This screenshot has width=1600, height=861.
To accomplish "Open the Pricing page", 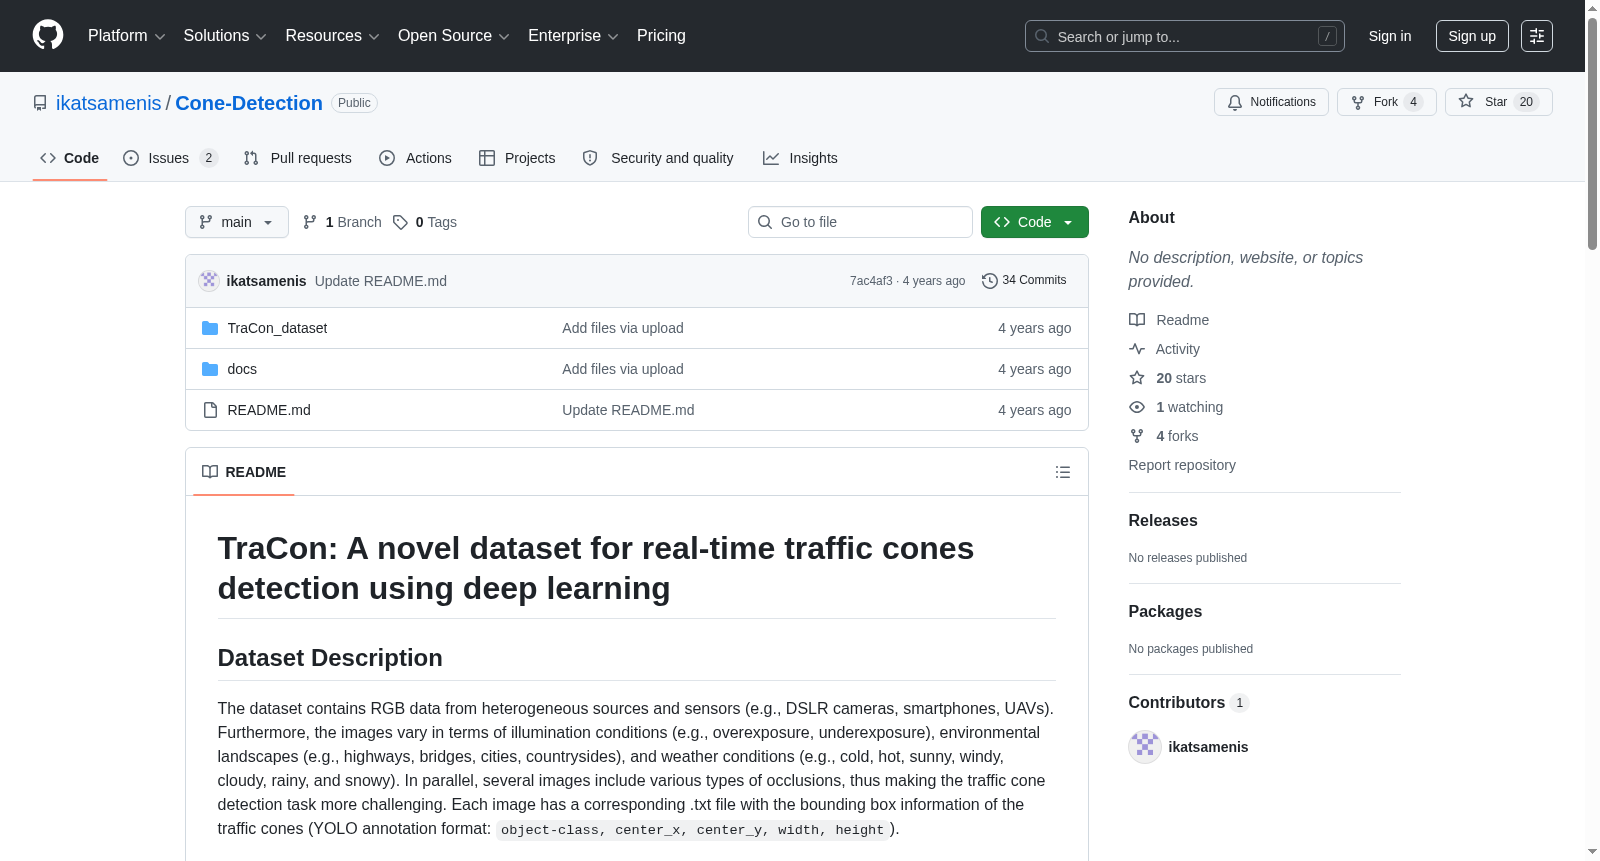I will coord(661,36).
